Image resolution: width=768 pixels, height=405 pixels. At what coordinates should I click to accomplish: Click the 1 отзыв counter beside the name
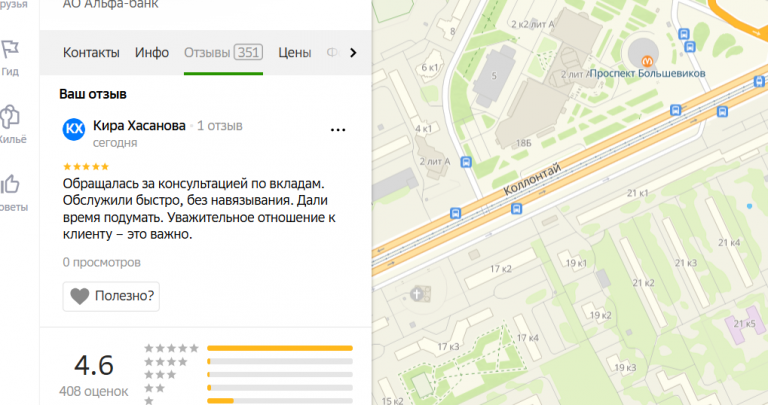click(x=220, y=126)
